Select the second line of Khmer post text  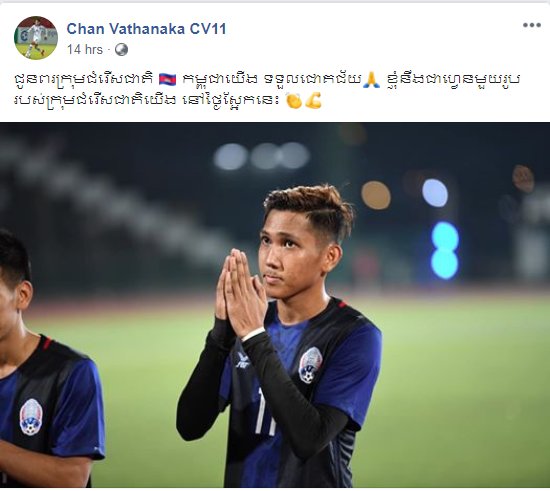click(168, 101)
